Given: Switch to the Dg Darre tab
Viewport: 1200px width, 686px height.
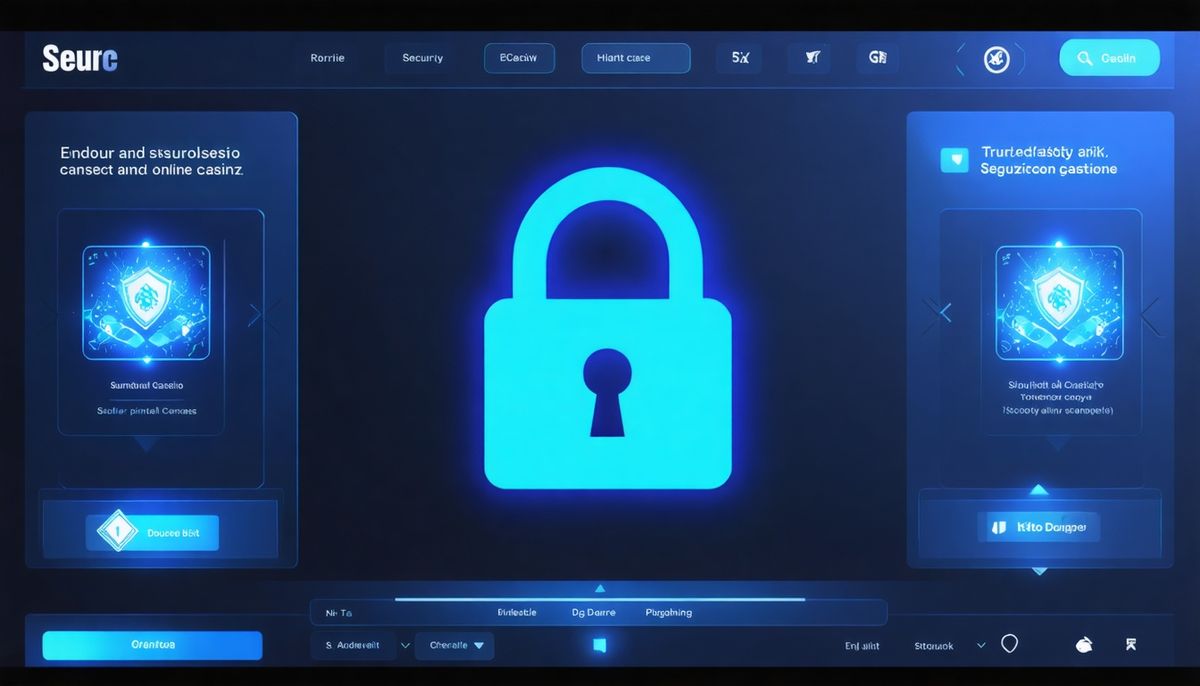Looking at the screenshot, I should click(593, 612).
